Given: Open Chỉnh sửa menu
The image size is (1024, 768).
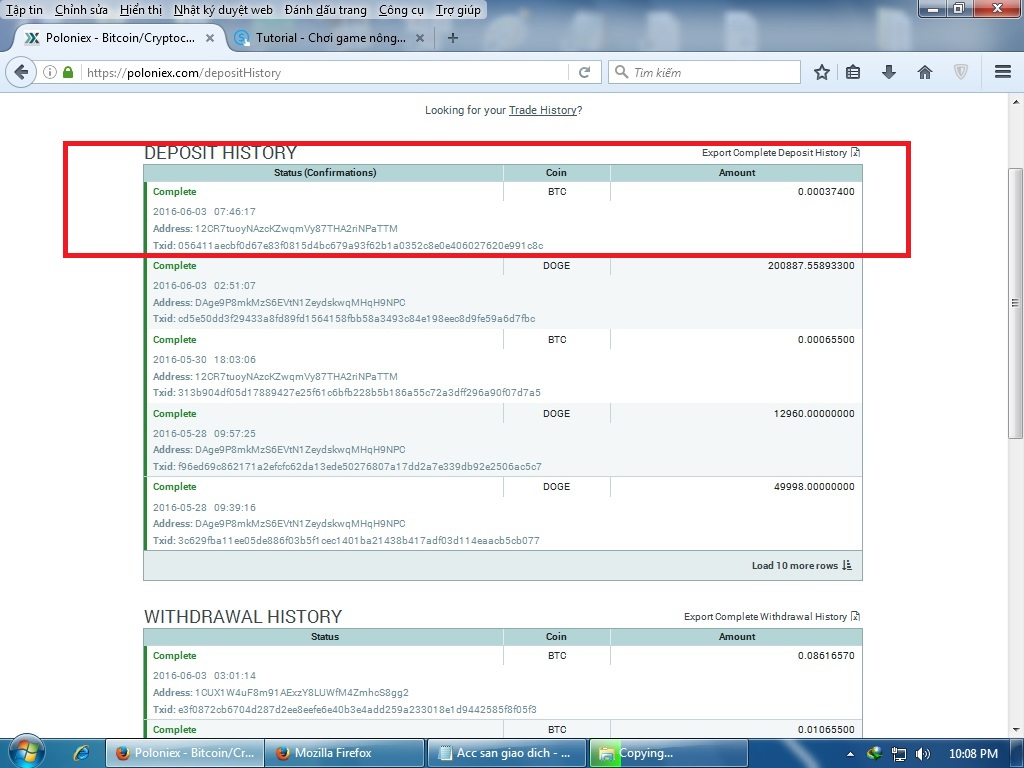Looking at the screenshot, I should [x=81, y=10].
